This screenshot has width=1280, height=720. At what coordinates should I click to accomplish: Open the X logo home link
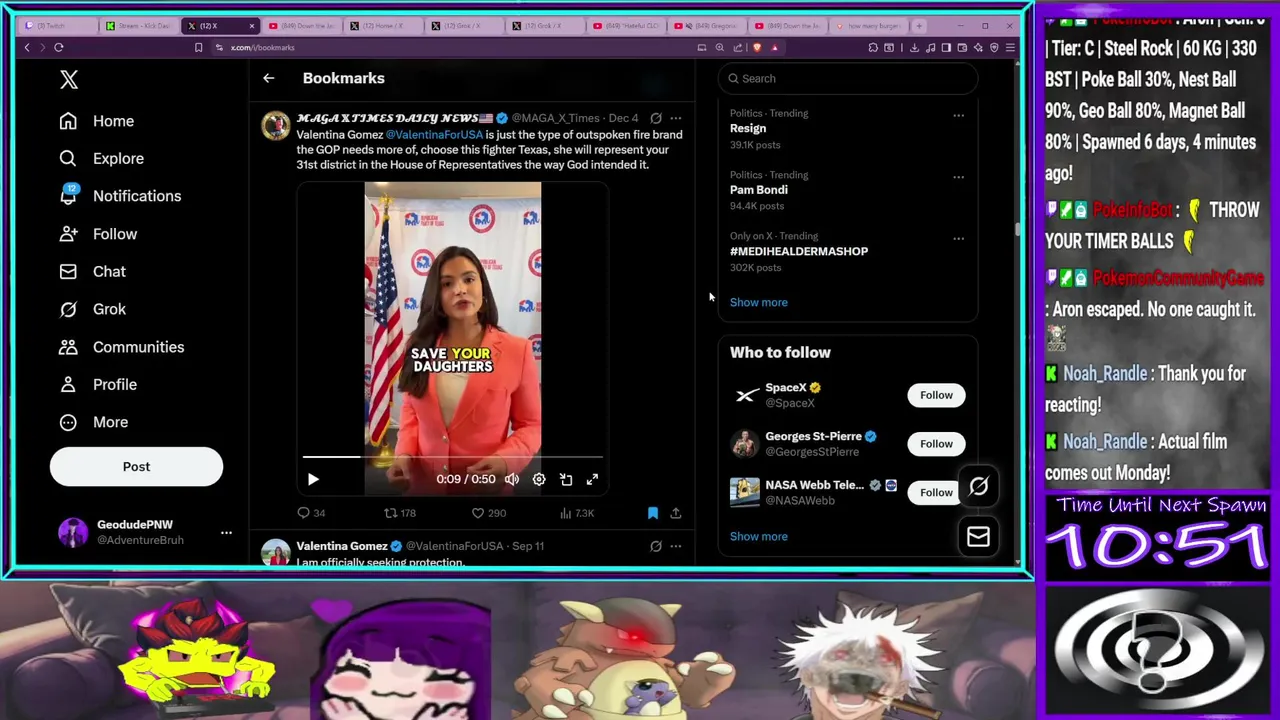[69, 79]
